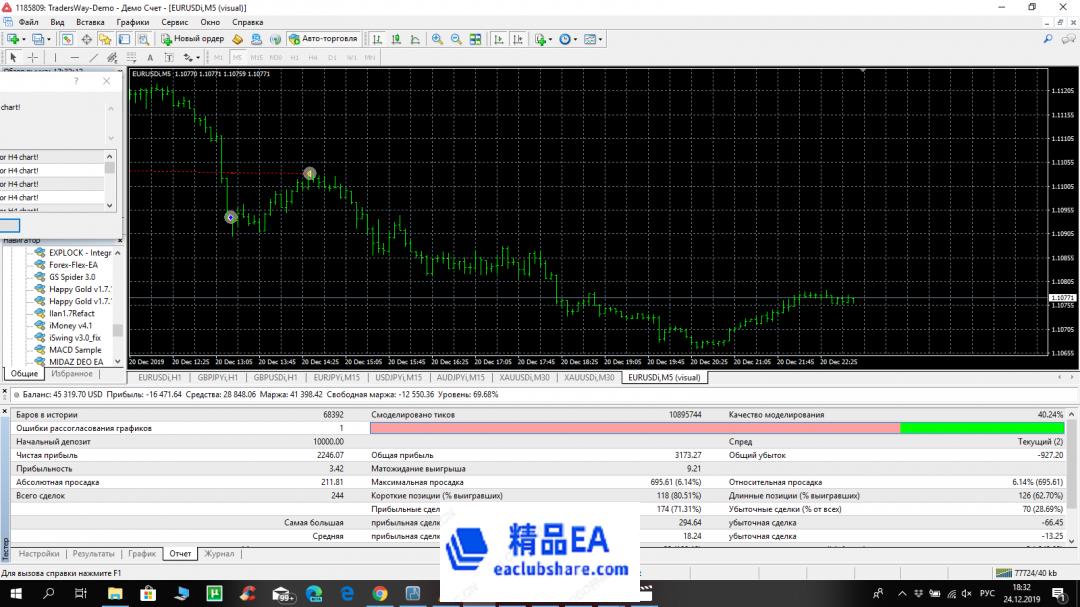Click the zoom out magnifier icon
Viewport: 1080px width, 607px height.
(x=457, y=39)
